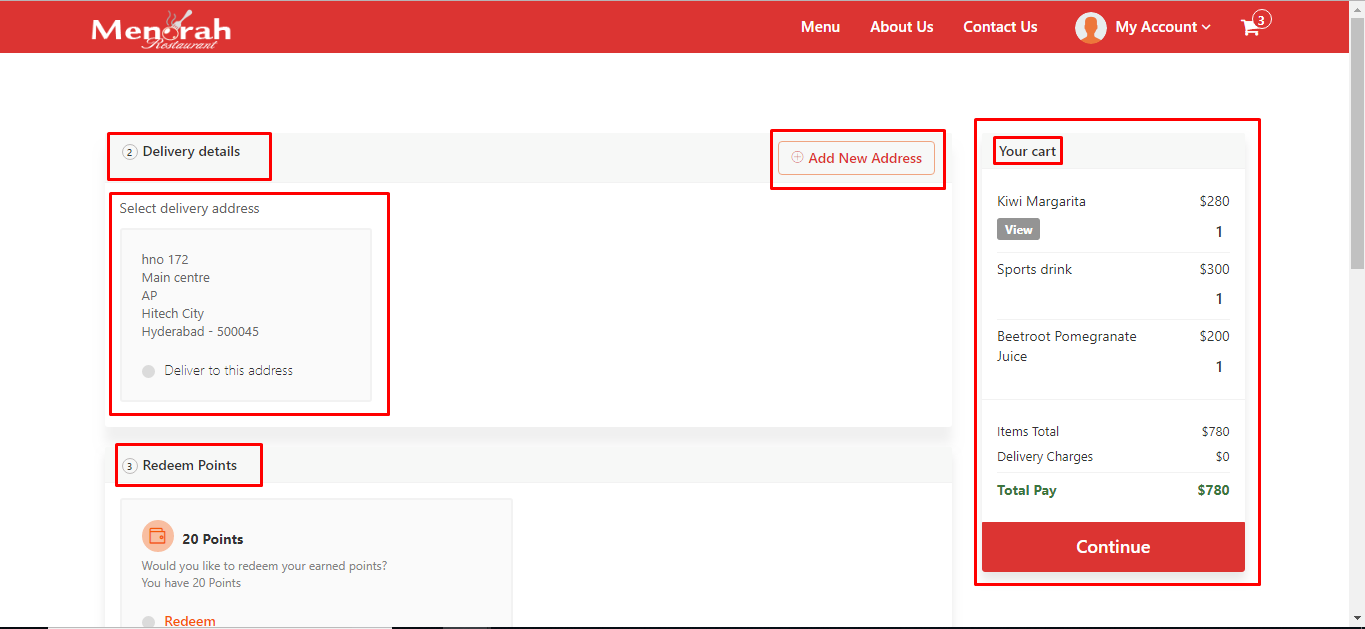
Task: Click View under Kiwi Margarita
Action: (x=1018, y=230)
